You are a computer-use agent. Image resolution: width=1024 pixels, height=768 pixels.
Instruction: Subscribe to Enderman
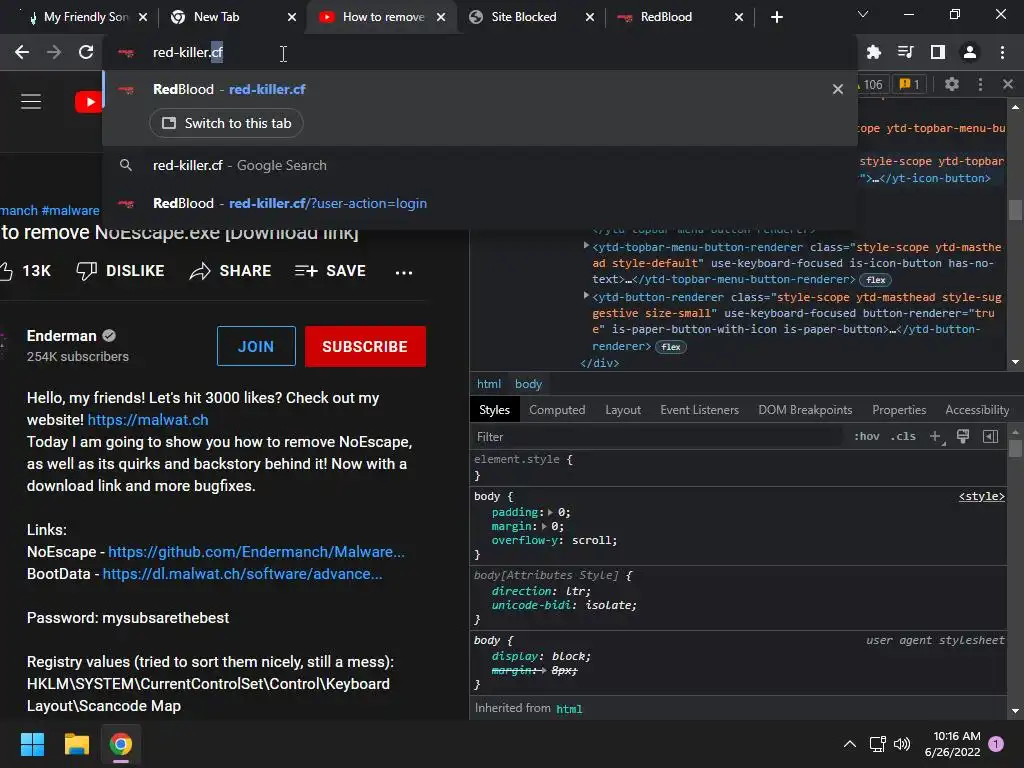(x=365, y=346)
